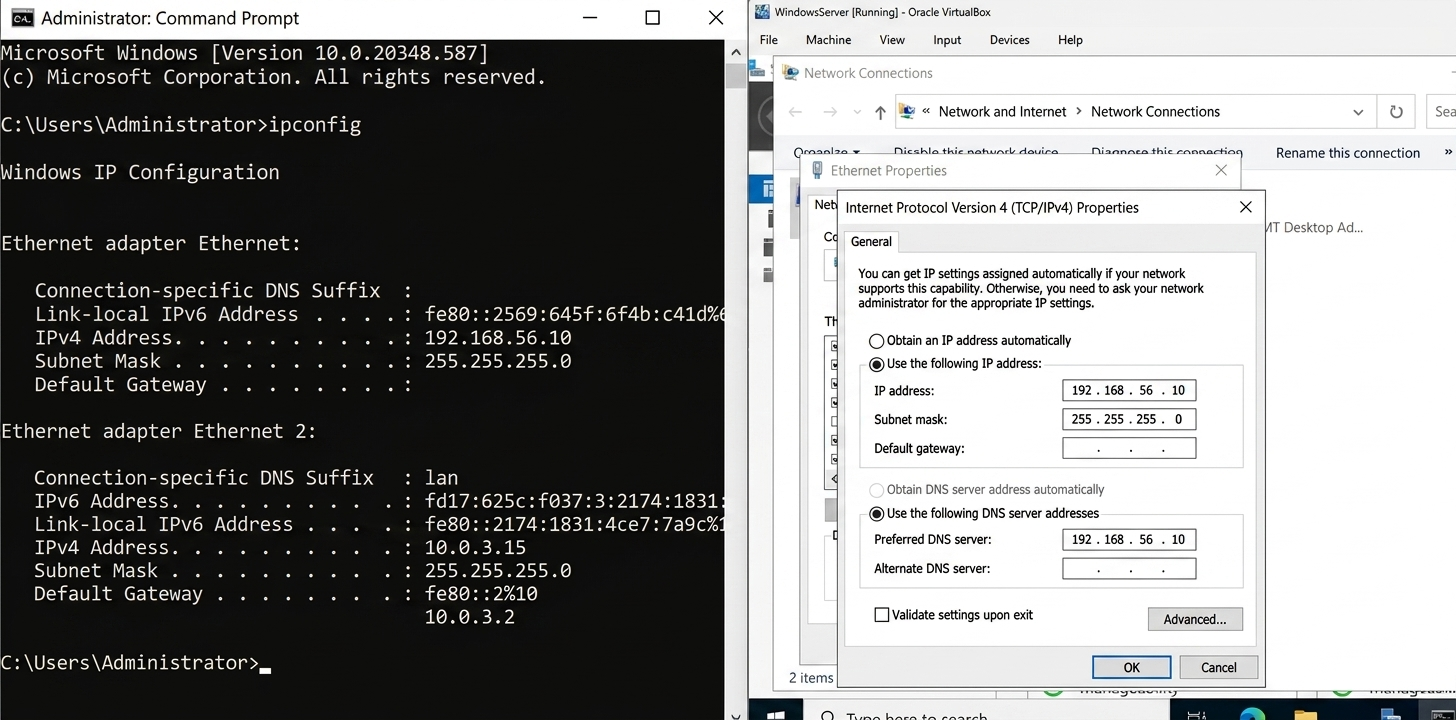Click the Command Prompt title bar icon
1456x720 pixels.
coord(22,18)
